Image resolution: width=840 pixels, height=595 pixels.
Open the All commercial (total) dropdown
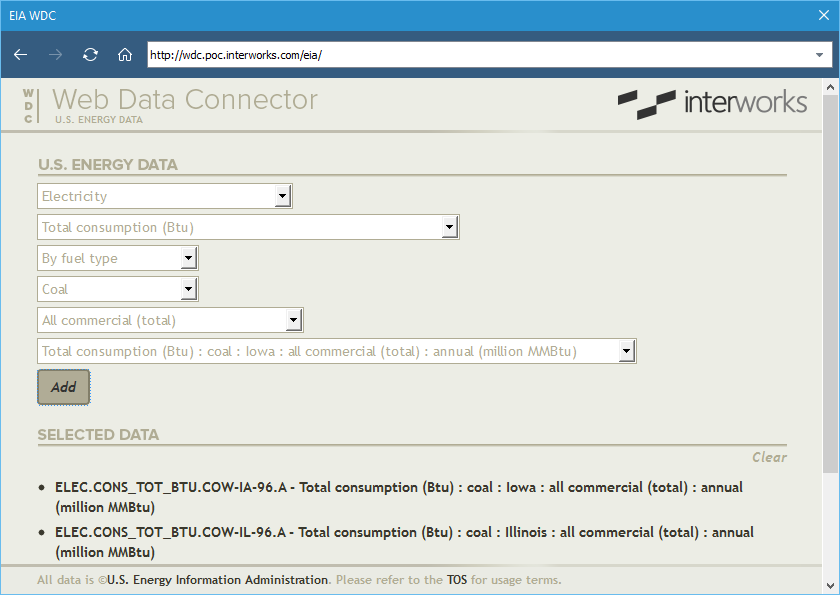tap(170, 320)
